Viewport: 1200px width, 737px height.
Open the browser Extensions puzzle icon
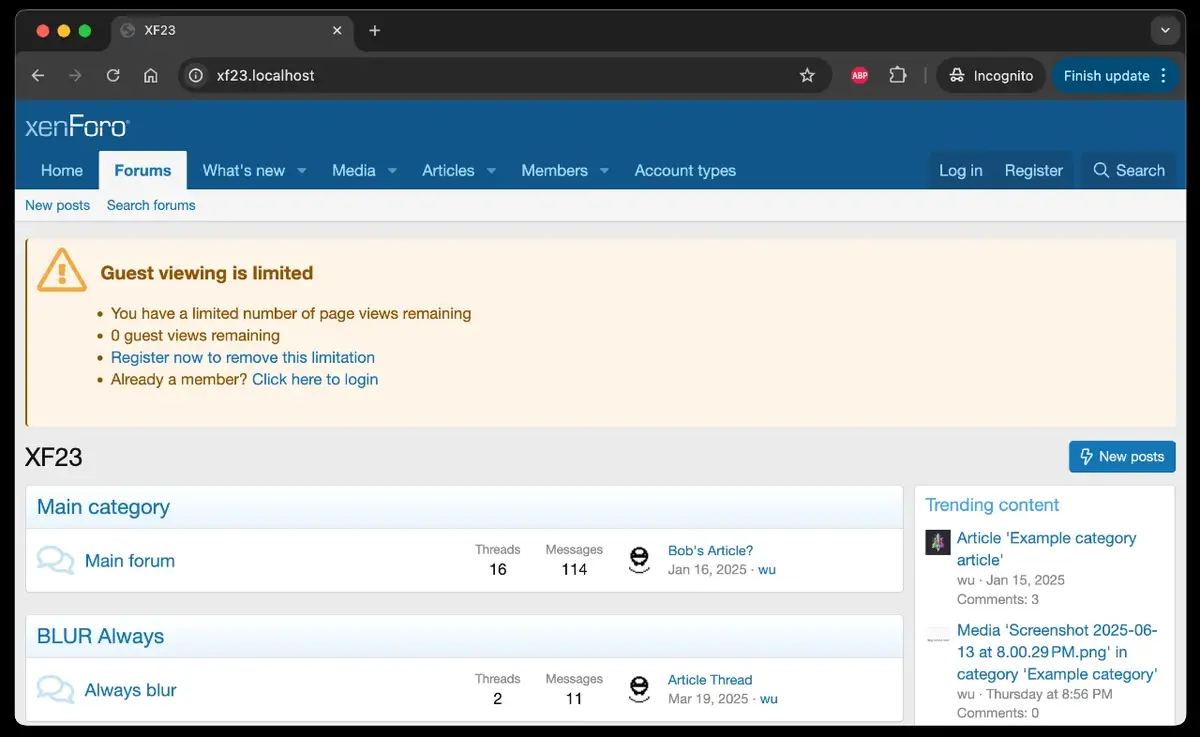(897, 76)
